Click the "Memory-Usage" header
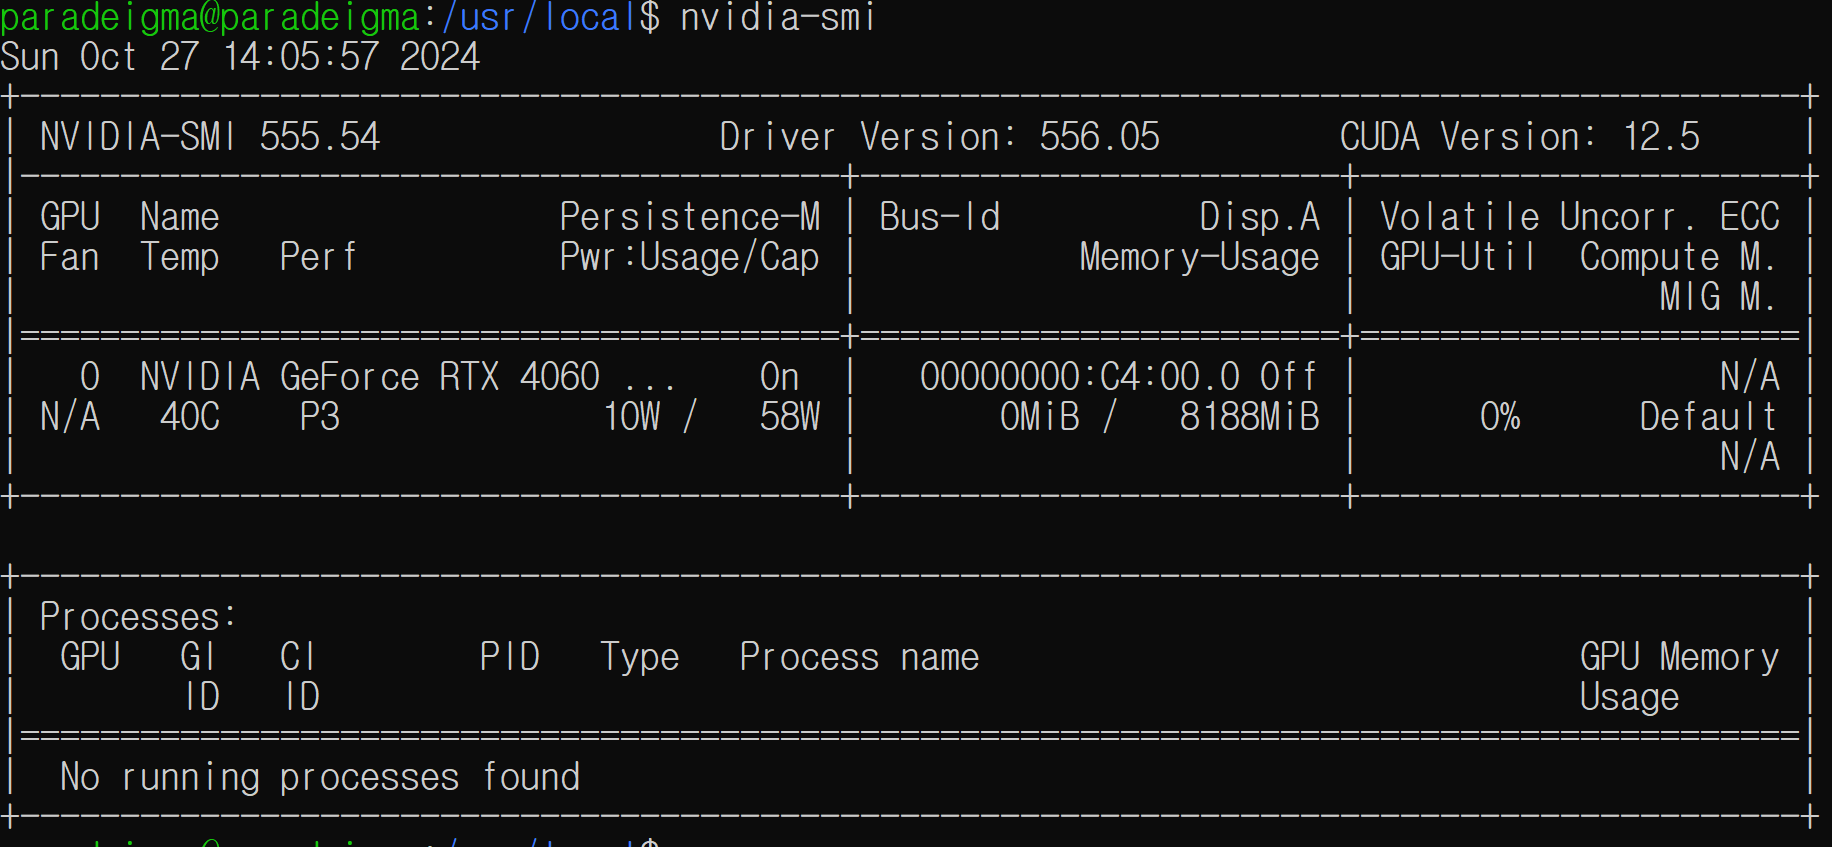The image size is (1832, 847). pos(1200,257)
